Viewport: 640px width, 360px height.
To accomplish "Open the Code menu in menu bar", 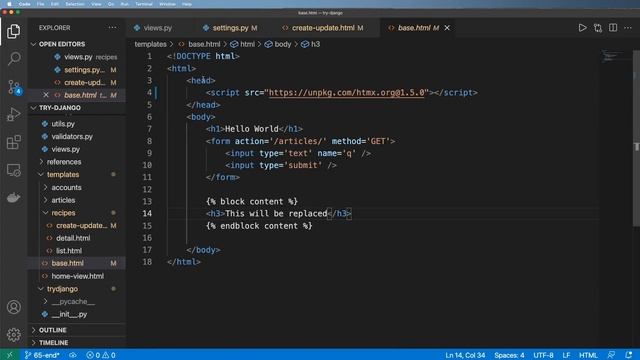I will pyautogui.click(x=24, y=4).
